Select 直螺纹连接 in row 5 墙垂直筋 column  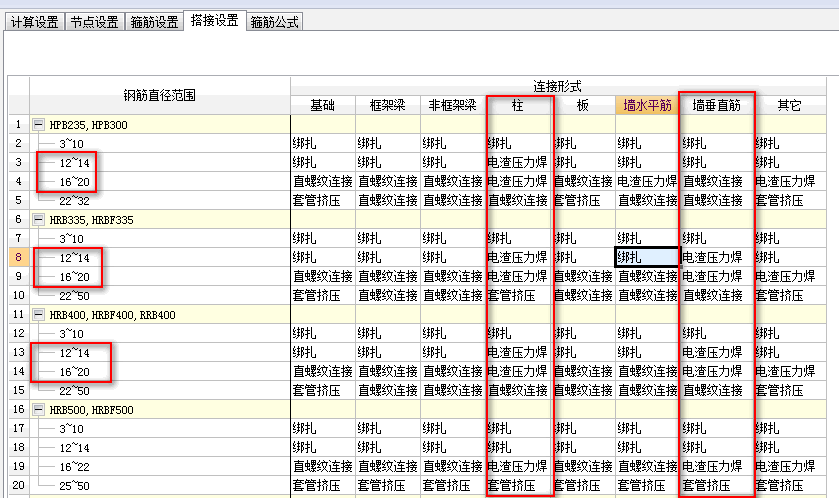pyautogui.click(x=716, y=201)
